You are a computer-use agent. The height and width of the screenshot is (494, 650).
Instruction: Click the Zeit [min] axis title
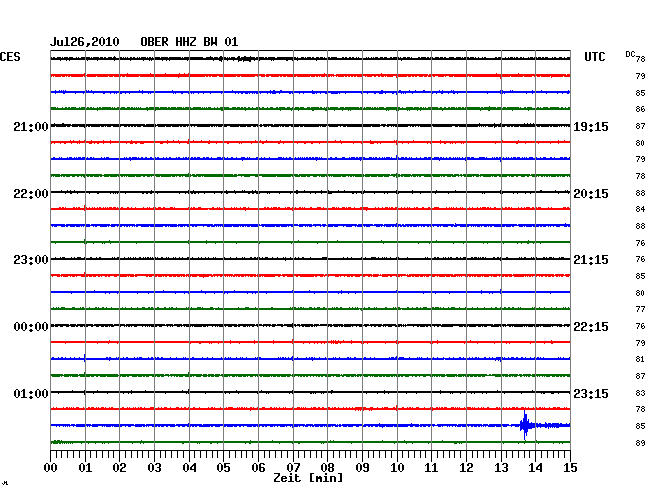tap(308, 478)
